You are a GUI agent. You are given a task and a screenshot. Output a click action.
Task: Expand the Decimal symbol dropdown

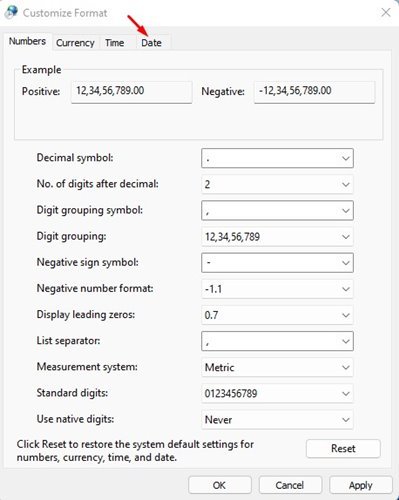277,158
